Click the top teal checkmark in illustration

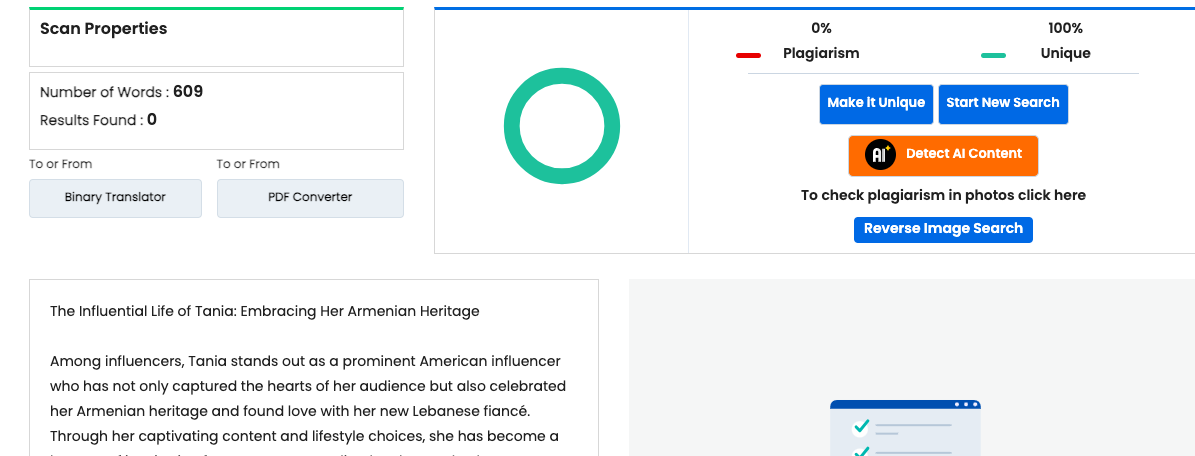coord(860,427)
